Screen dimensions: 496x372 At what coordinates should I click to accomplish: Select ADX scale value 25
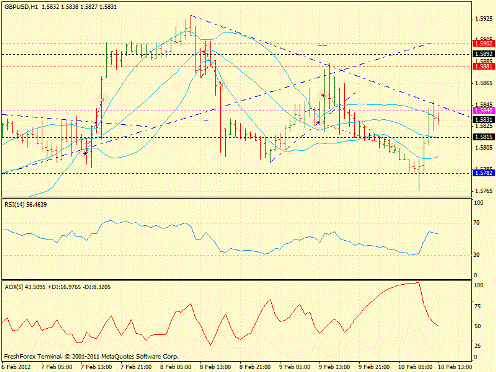(x=477, y=346)
